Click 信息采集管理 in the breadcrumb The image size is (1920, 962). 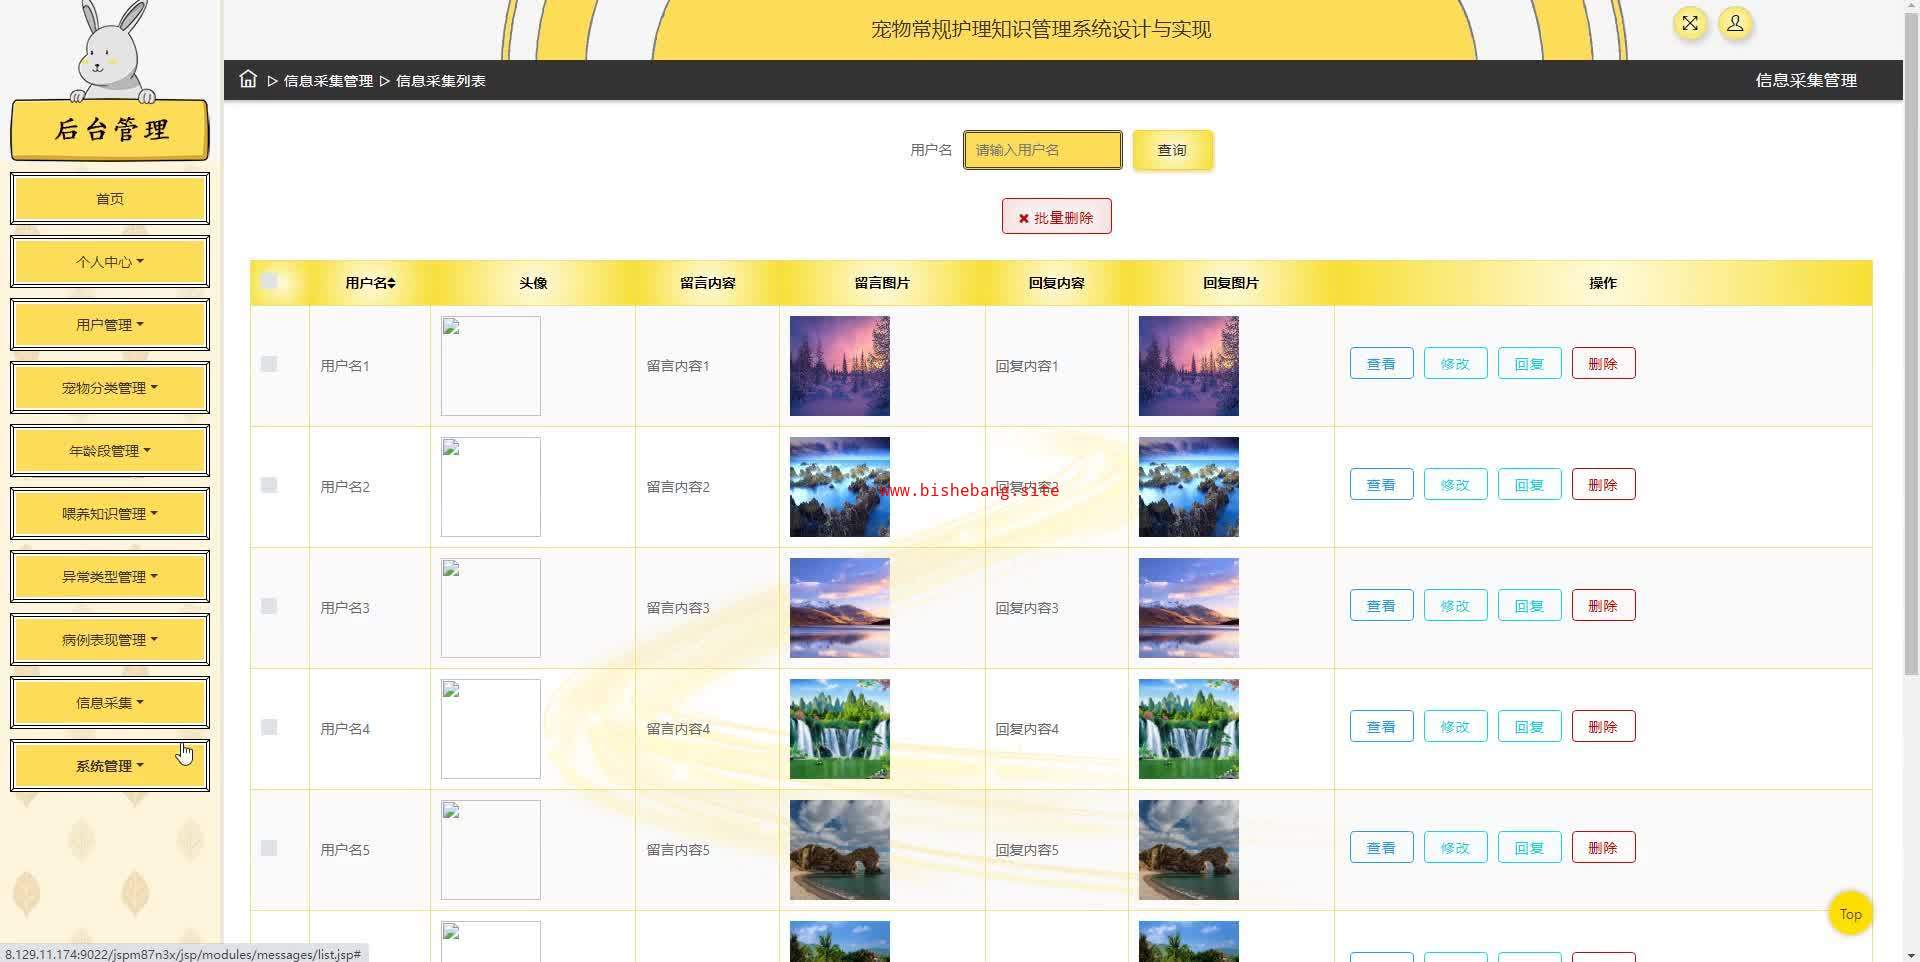click(x=328, y=81)
